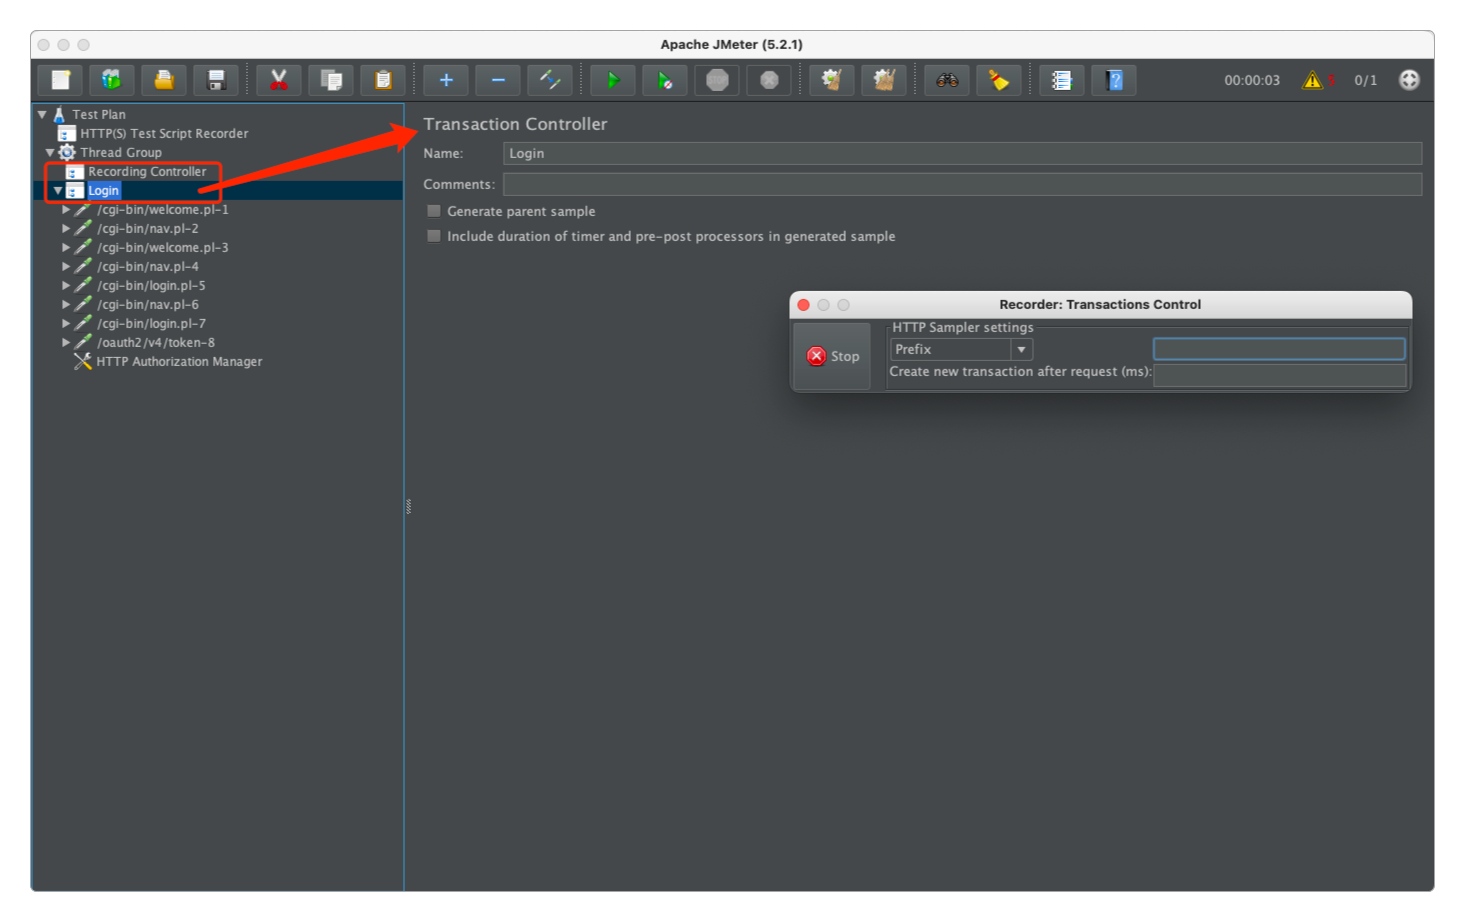Open the Prefix dropdown in recorder dialog
Viewport: 1465px width, 922px height.
tap(1021, 349)
